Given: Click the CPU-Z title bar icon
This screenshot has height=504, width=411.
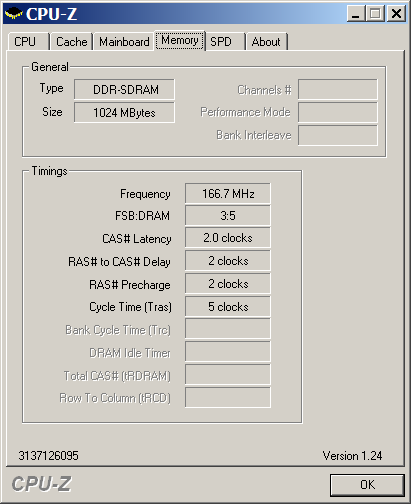Looking at the screenshot, I should 13,14.
